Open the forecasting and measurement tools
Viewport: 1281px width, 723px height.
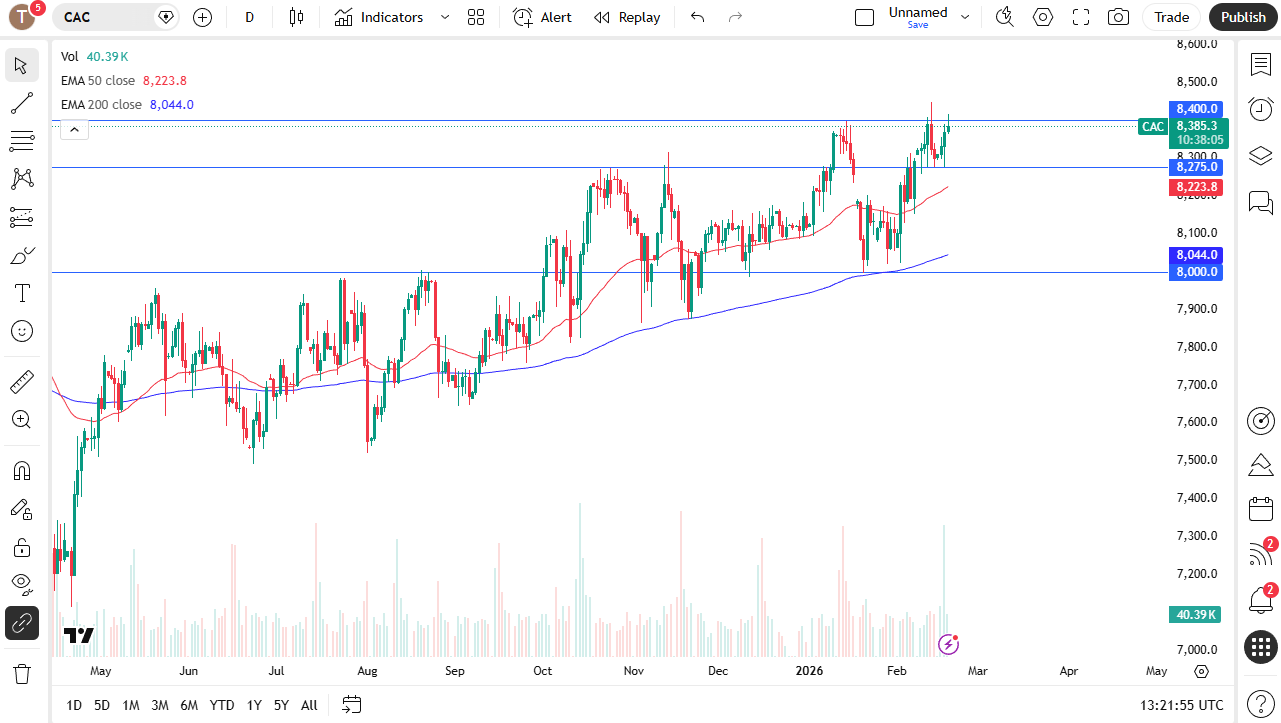(21, 217)
